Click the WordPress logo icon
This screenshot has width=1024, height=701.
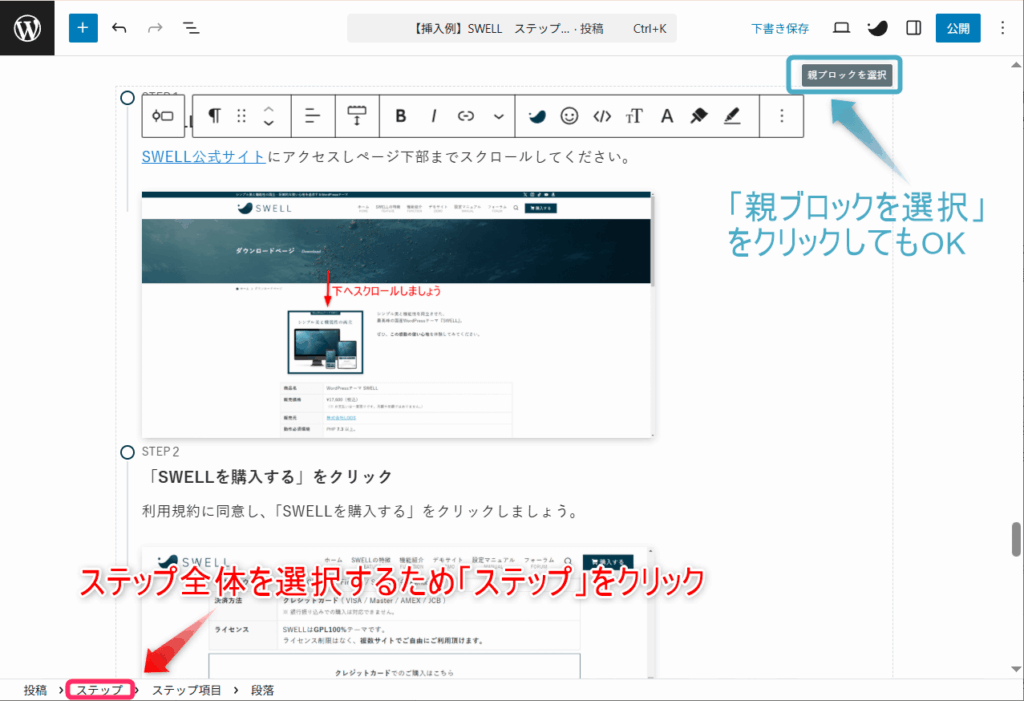click(27, 28)
